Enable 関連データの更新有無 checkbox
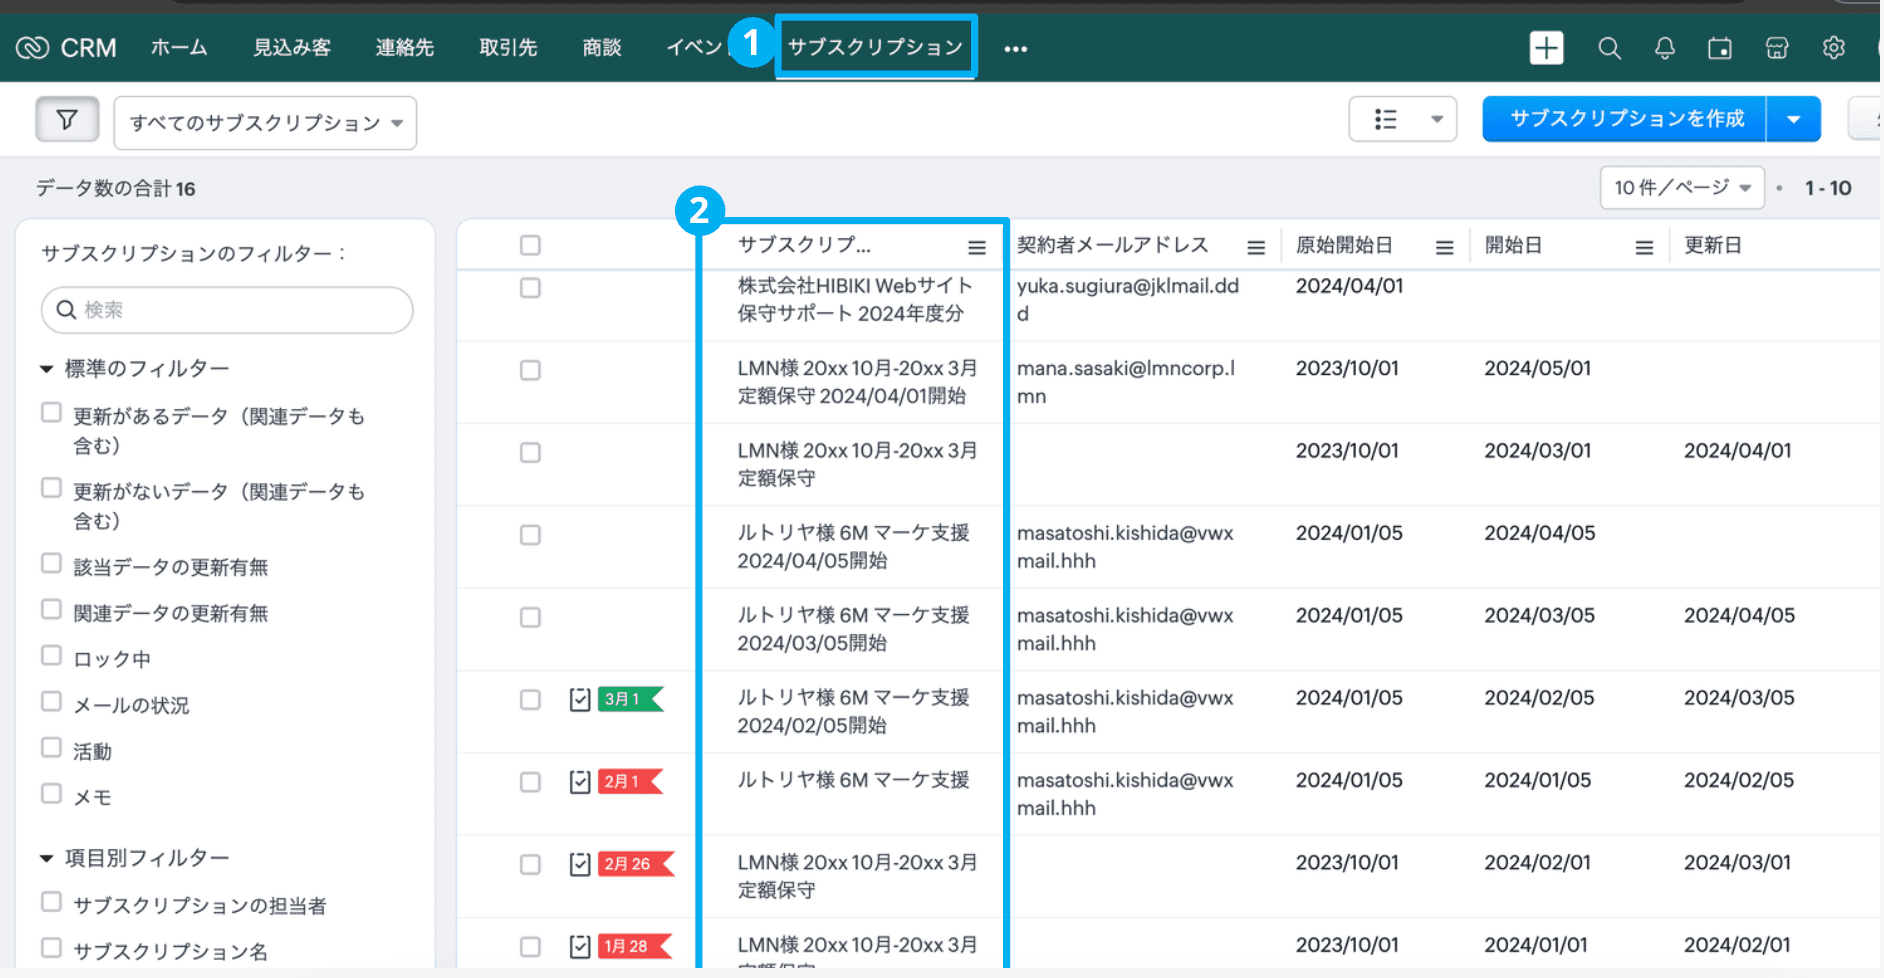 (51, 609)
